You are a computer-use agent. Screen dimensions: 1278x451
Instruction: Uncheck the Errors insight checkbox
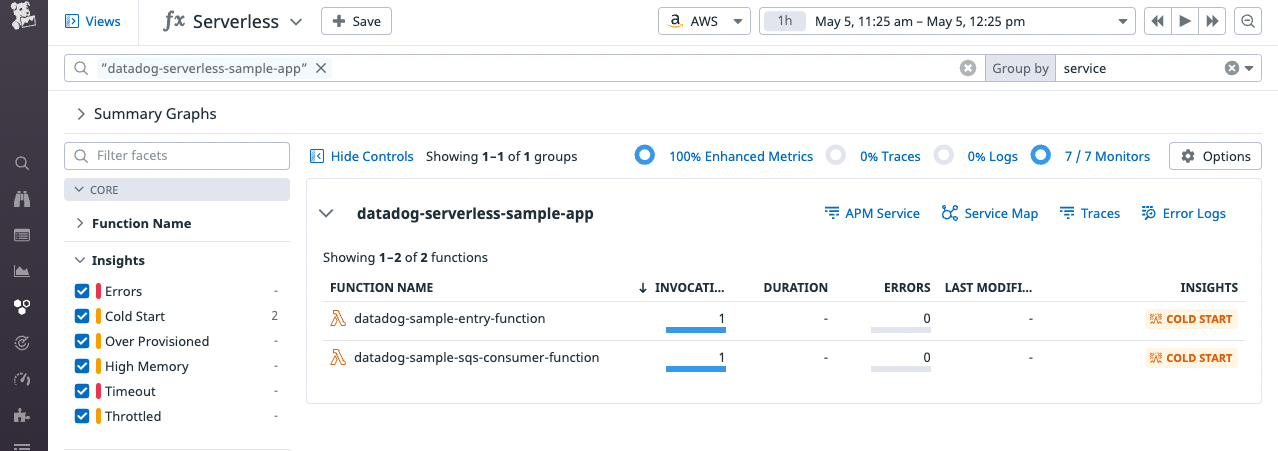coord(82,291)
